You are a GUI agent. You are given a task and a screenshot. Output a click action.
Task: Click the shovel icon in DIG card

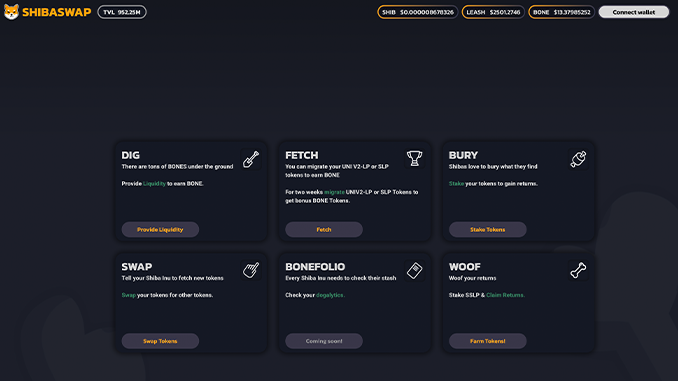[x=251, y=159]
